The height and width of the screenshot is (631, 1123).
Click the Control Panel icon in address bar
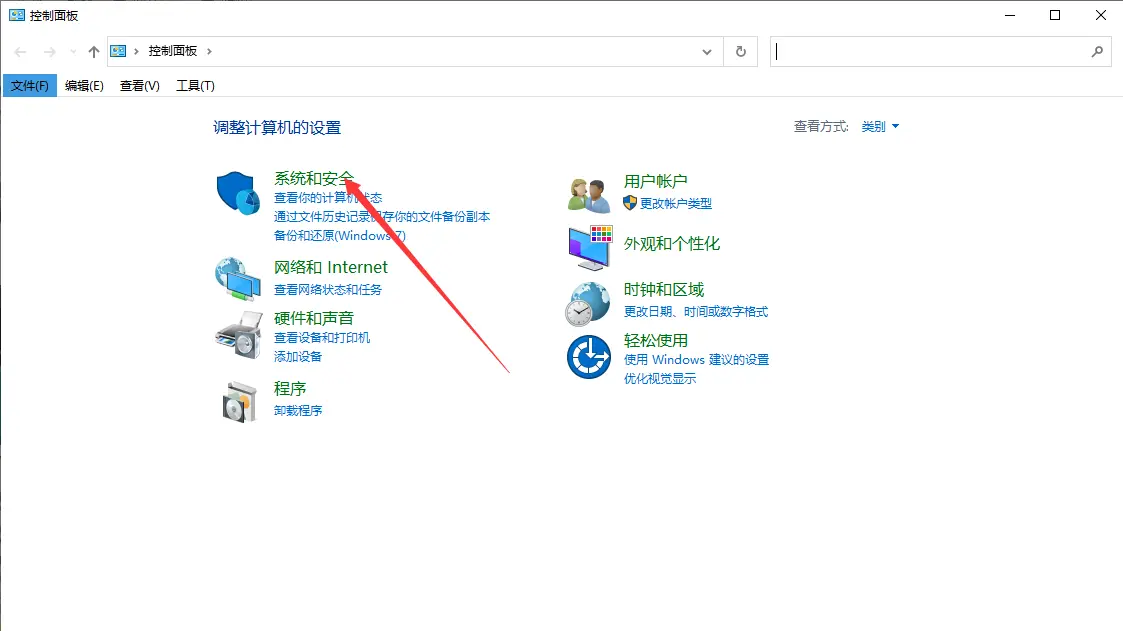pos(118,51)
